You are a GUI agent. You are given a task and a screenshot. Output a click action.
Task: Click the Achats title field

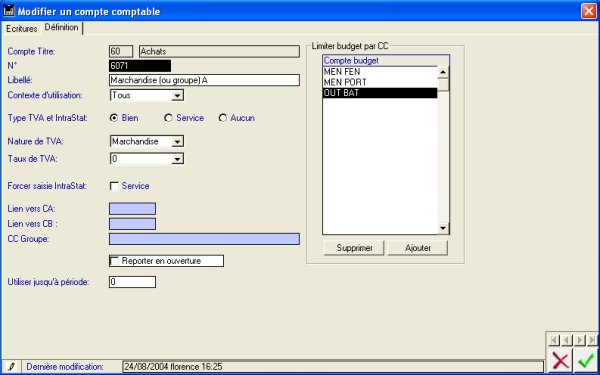point(219,52)
